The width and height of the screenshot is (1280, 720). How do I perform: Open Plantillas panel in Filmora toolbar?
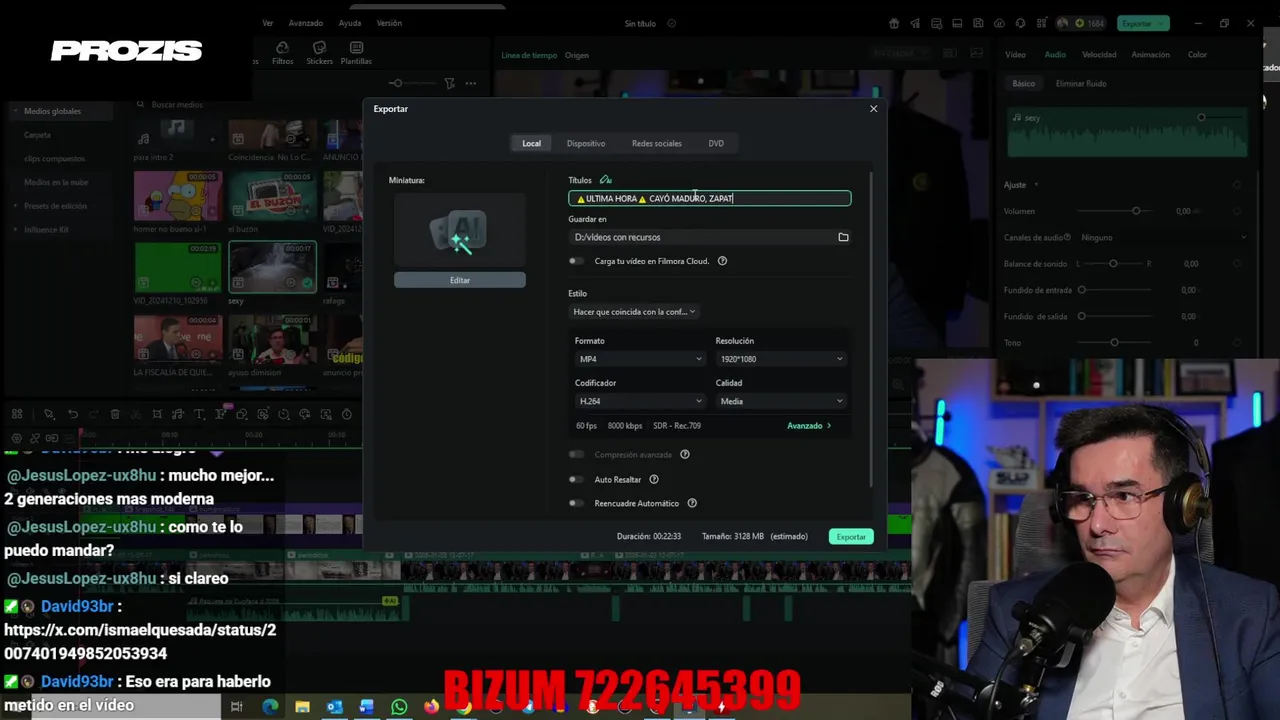coord(356,53)
